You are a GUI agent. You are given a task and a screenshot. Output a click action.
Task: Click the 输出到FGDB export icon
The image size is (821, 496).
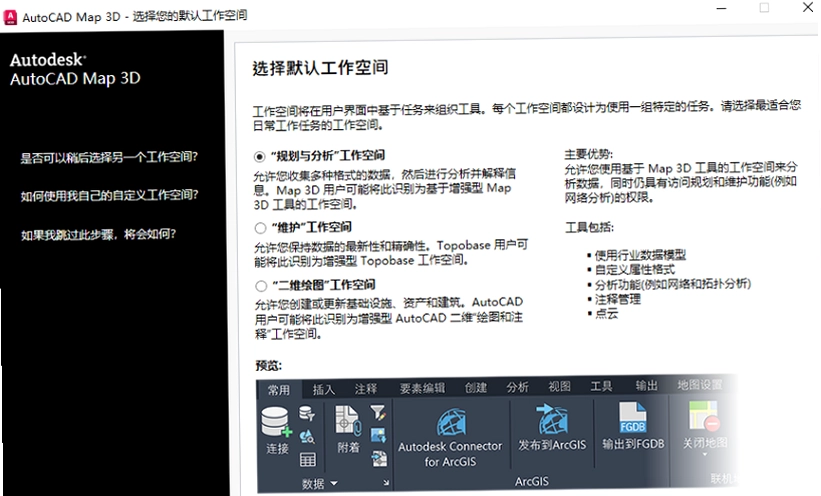pos(633,418)
